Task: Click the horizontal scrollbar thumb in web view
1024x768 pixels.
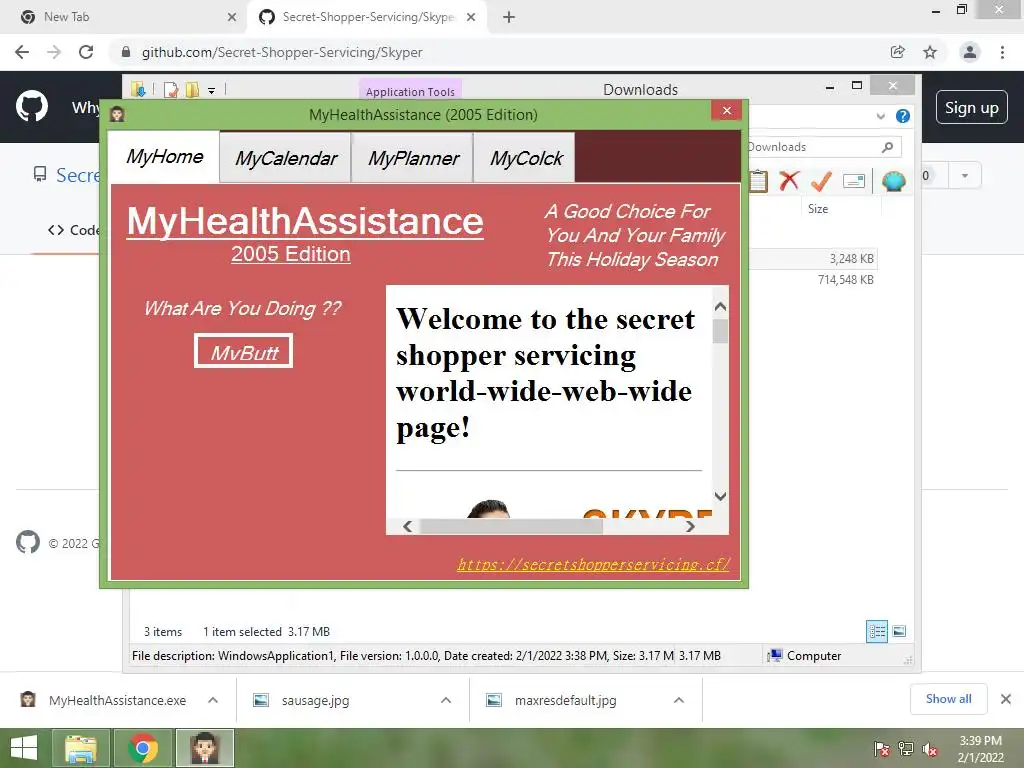Action: pyautogui.click(x=511, y=526)
